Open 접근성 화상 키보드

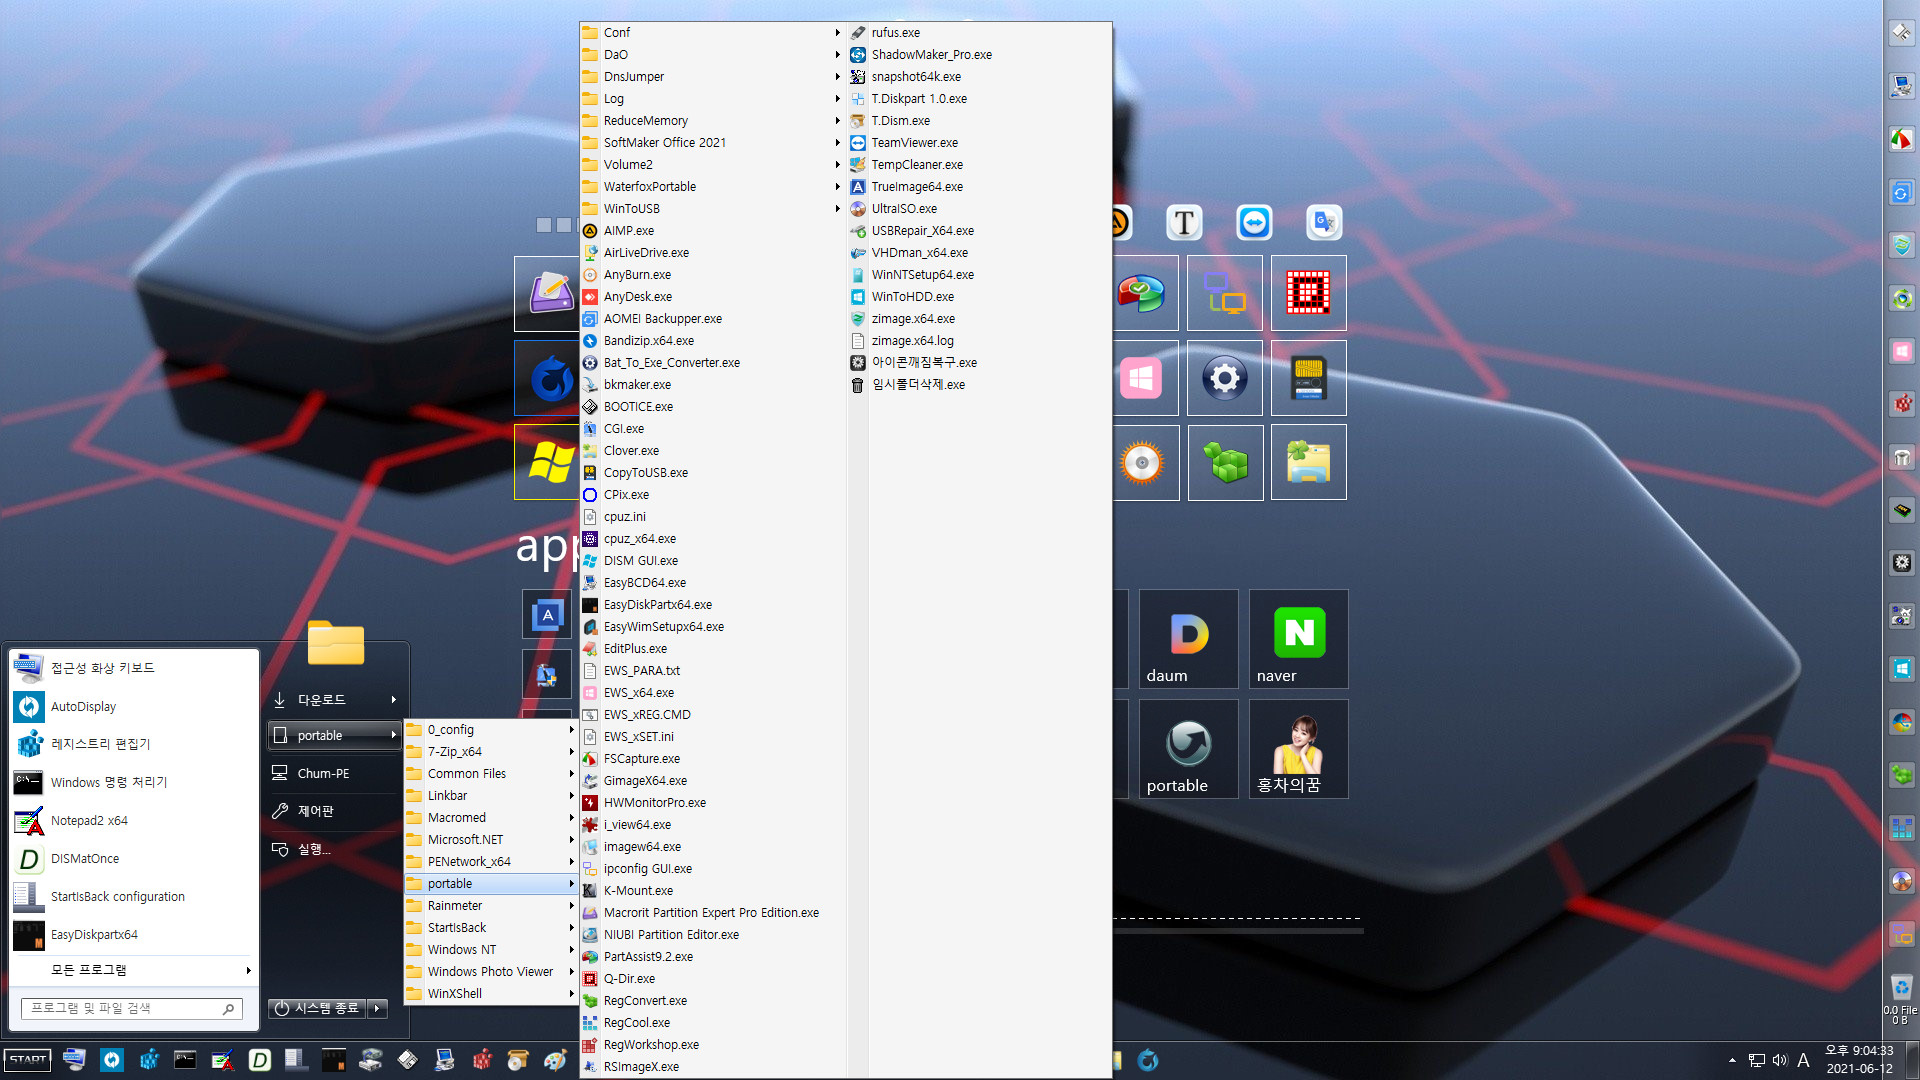[134, 668]
